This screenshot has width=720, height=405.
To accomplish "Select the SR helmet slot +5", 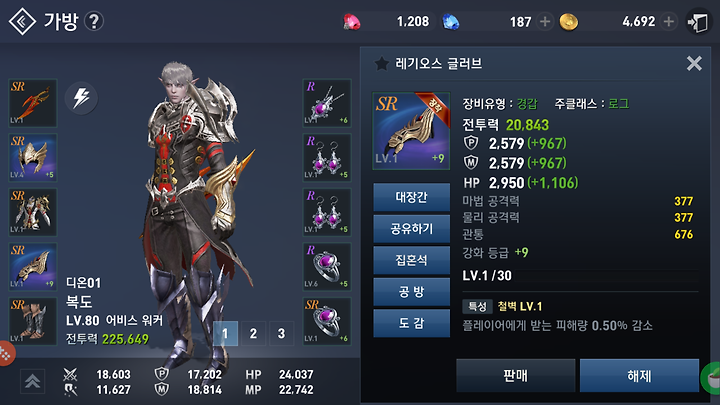I will 33,158.
